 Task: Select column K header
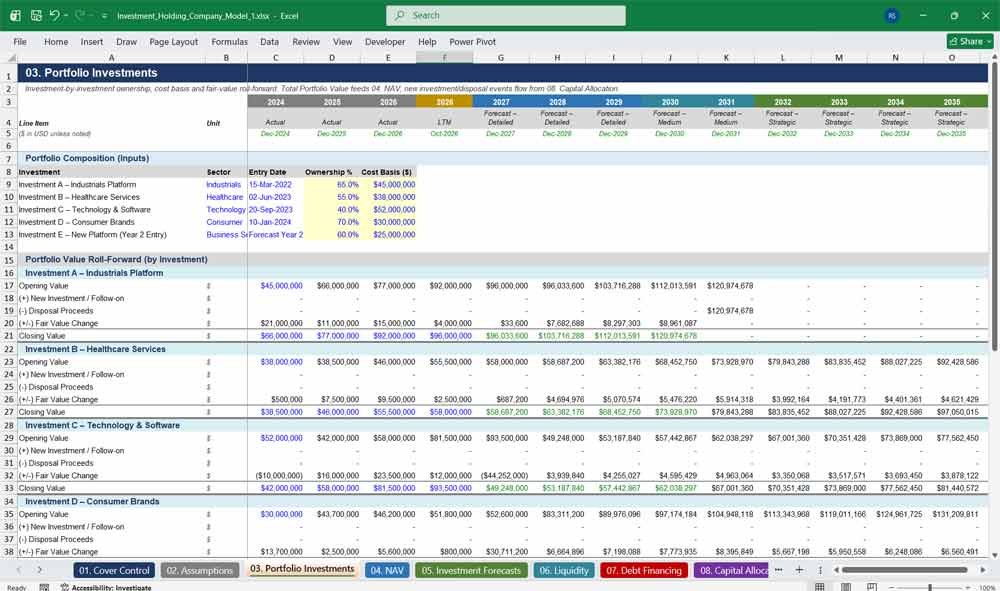pyautogui.click(x=726, y=58)
